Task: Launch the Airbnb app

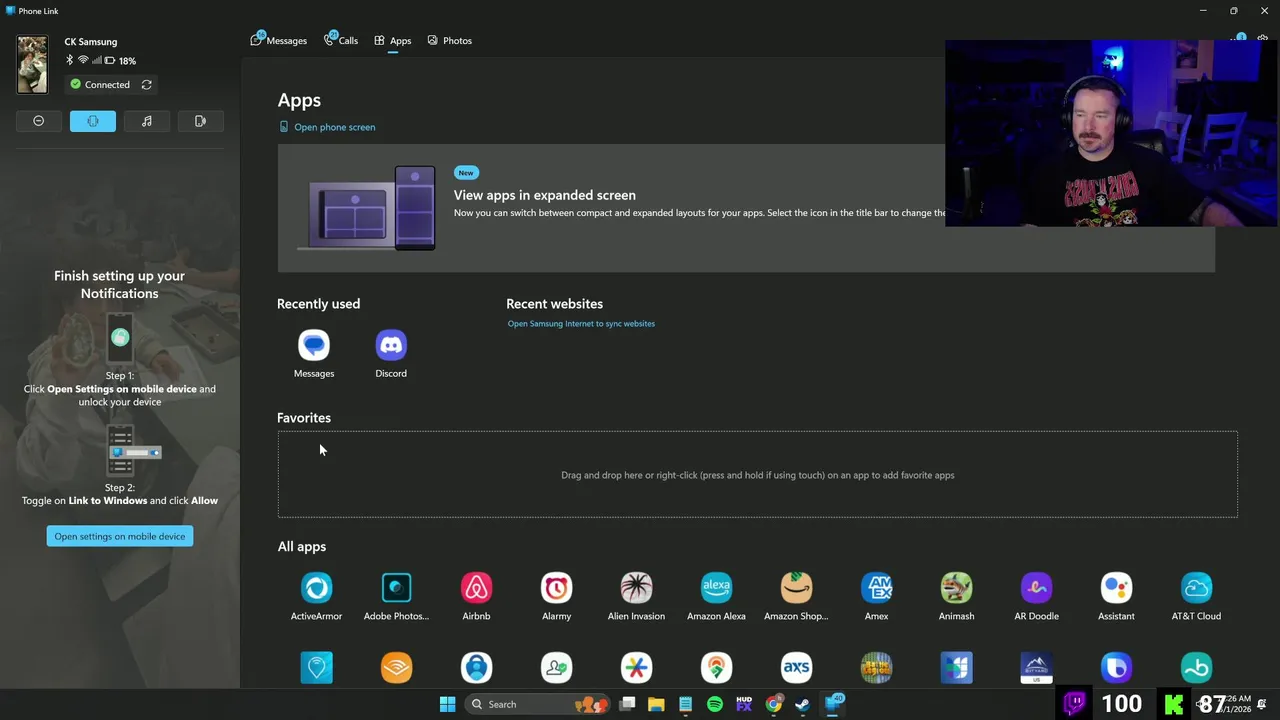Action: point(476,596)
